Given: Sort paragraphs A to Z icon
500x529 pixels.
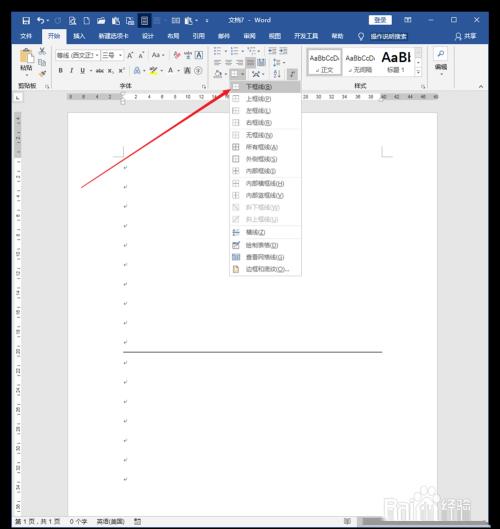Looking at the screenshot, I should point(277,74).
